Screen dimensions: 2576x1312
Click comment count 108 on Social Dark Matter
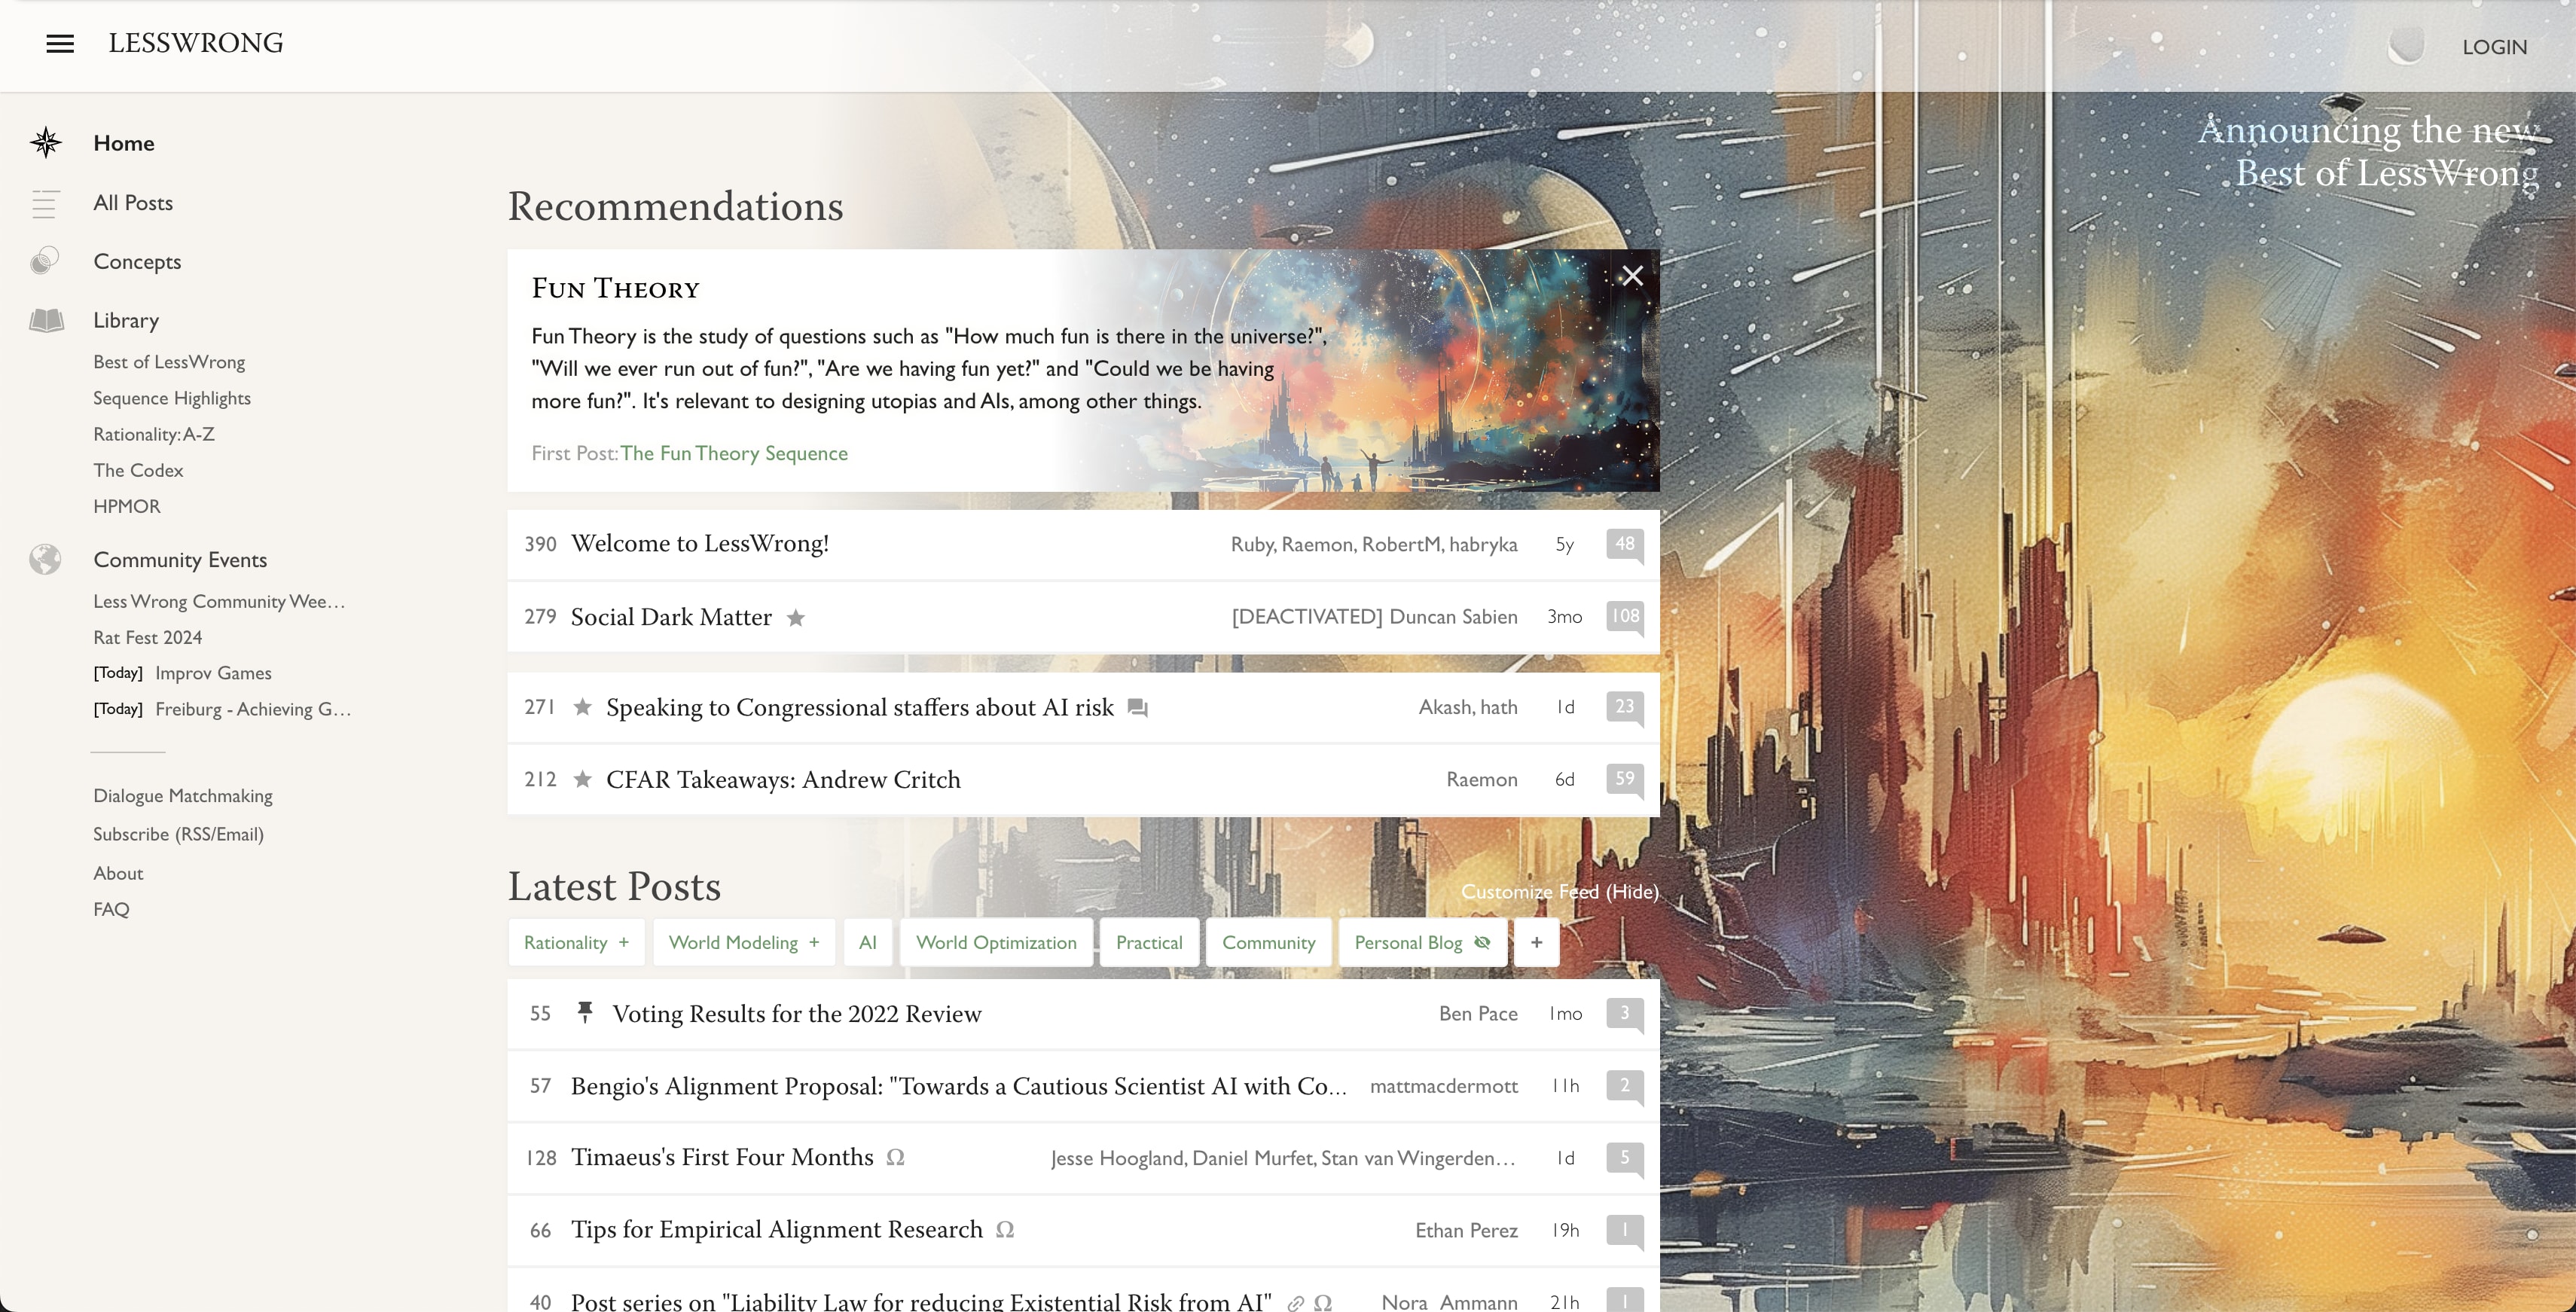click(x=1624, y=617)
